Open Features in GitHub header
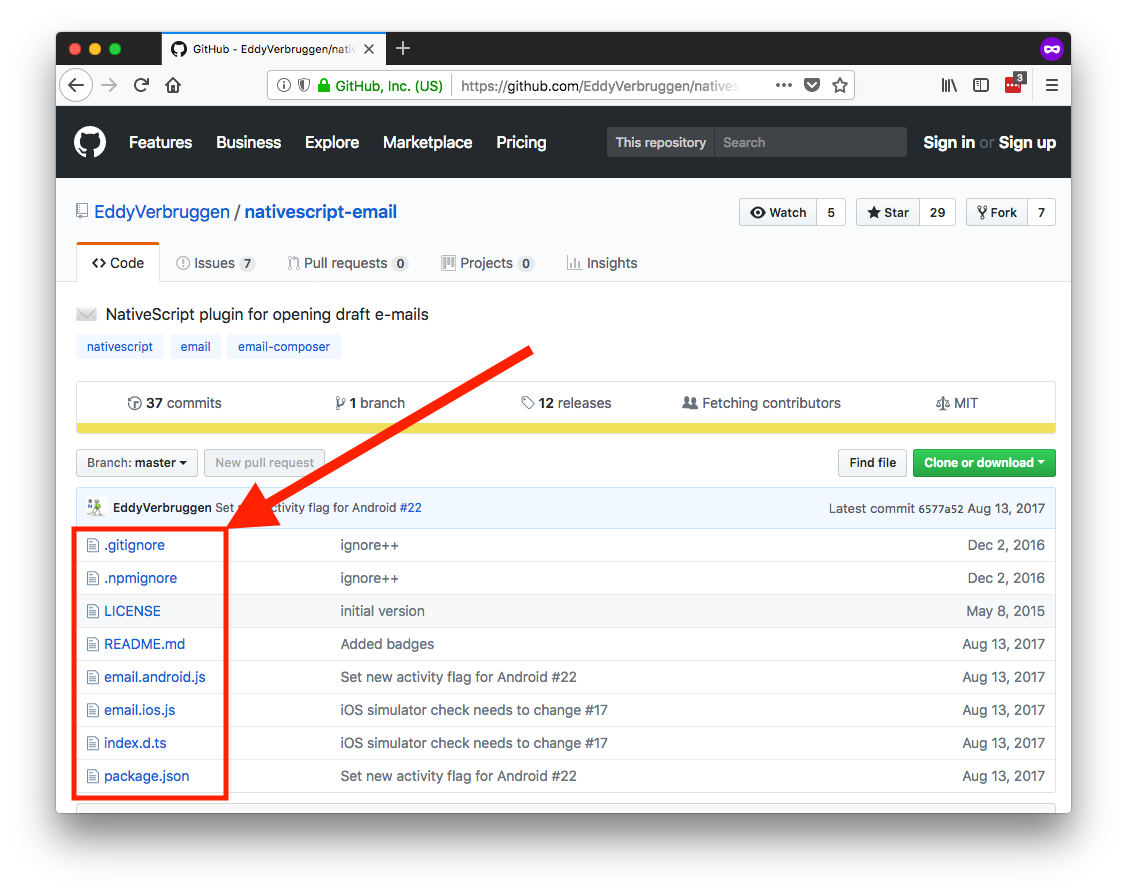 pyautogui.click(x=160, y=142)
